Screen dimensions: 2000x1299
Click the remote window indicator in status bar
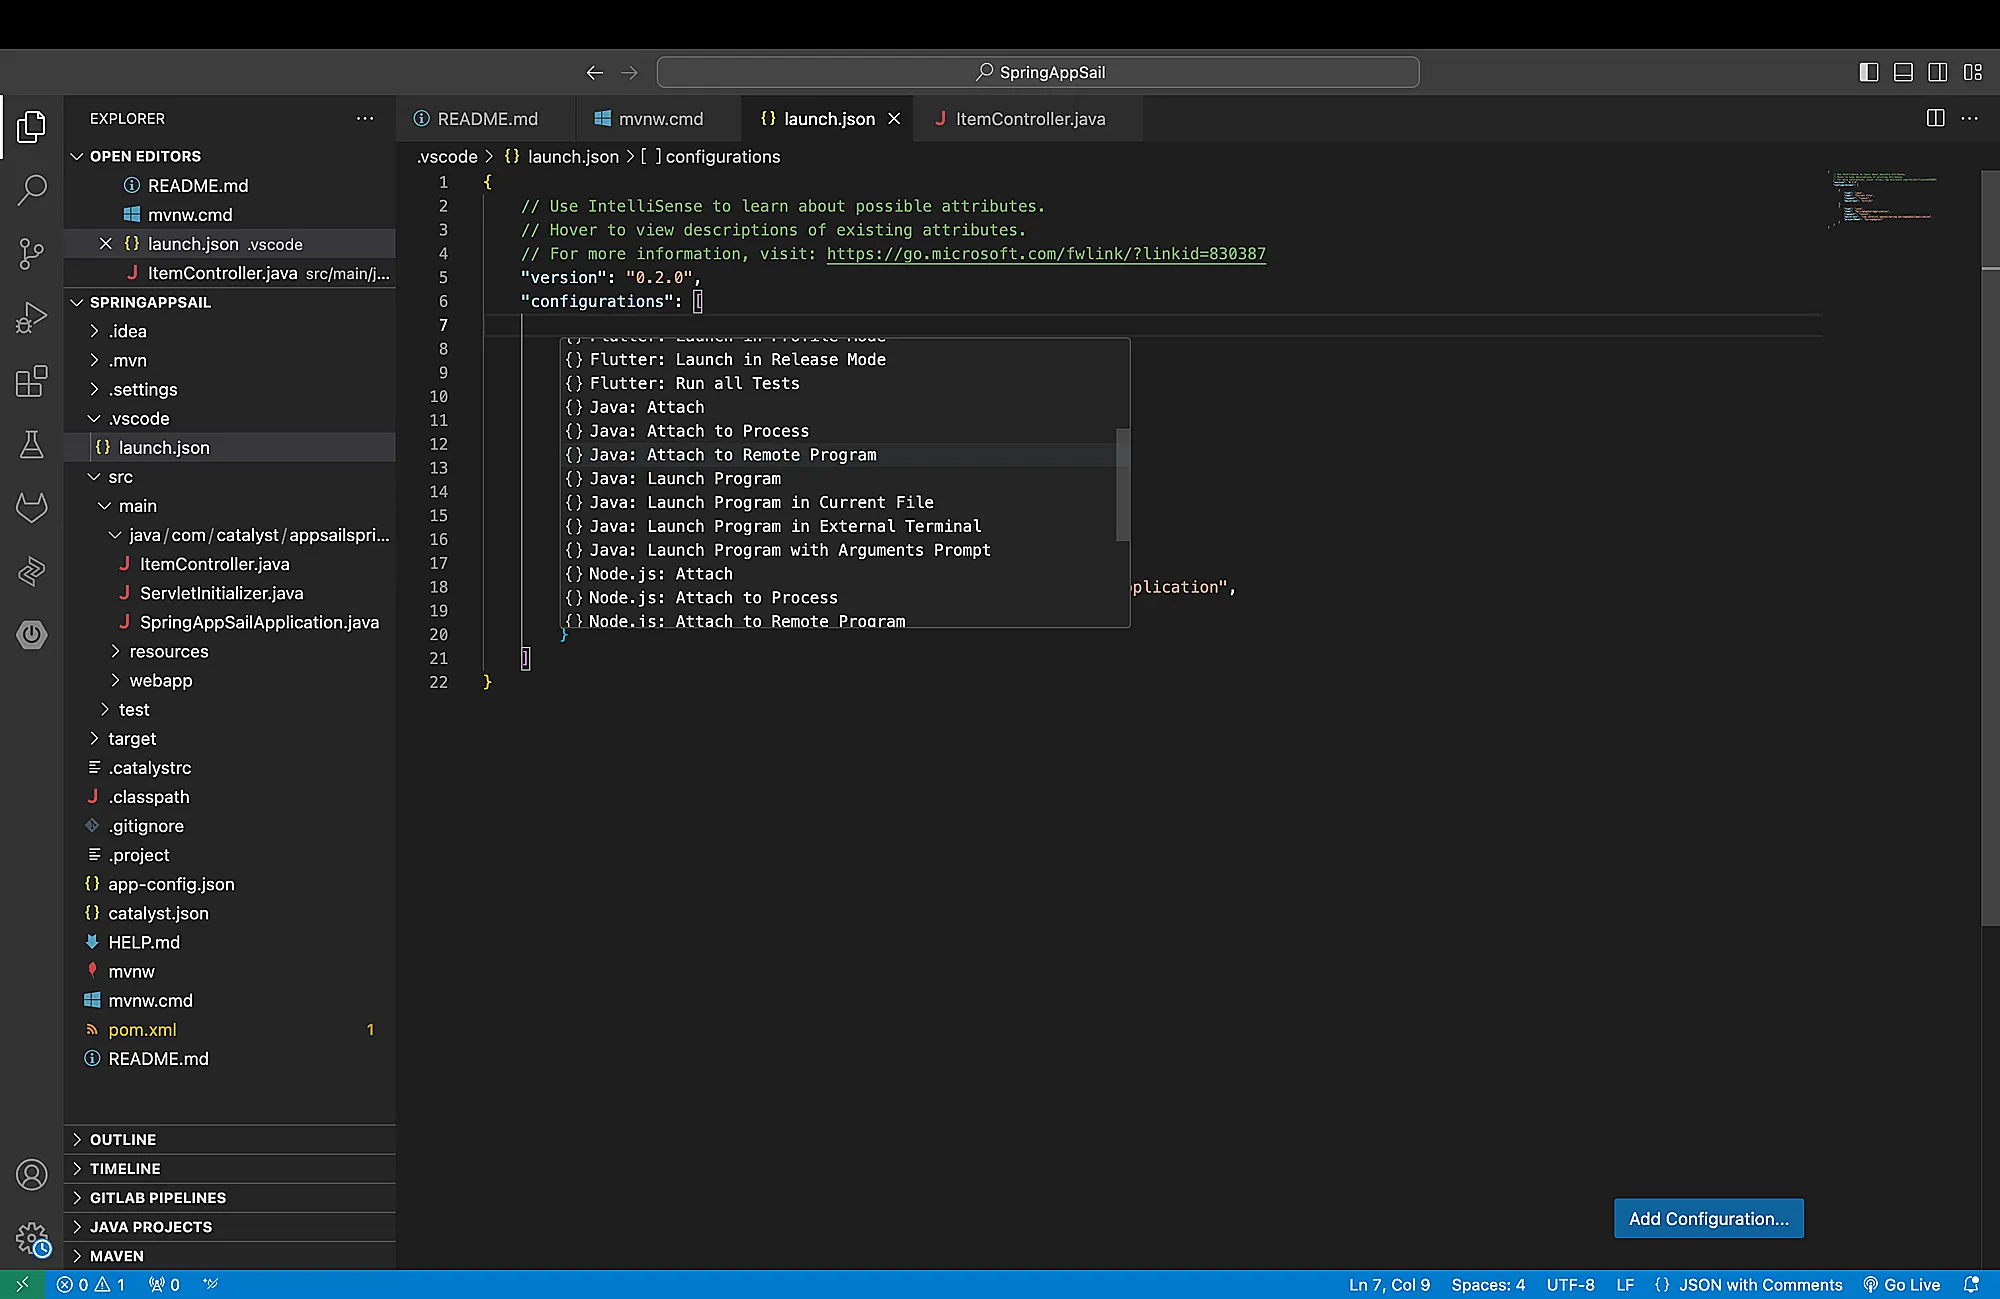click(x=22, y=1284)
